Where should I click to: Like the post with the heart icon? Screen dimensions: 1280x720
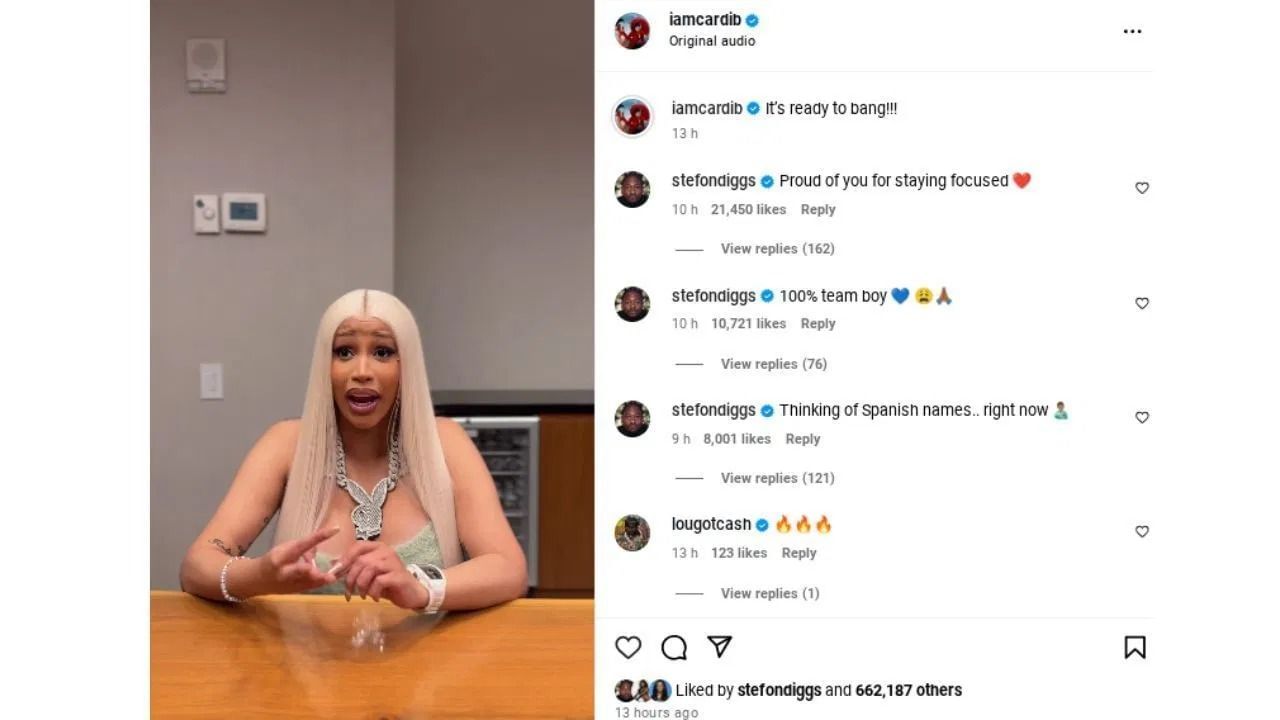pyautogui.click(x=628, y=648)
